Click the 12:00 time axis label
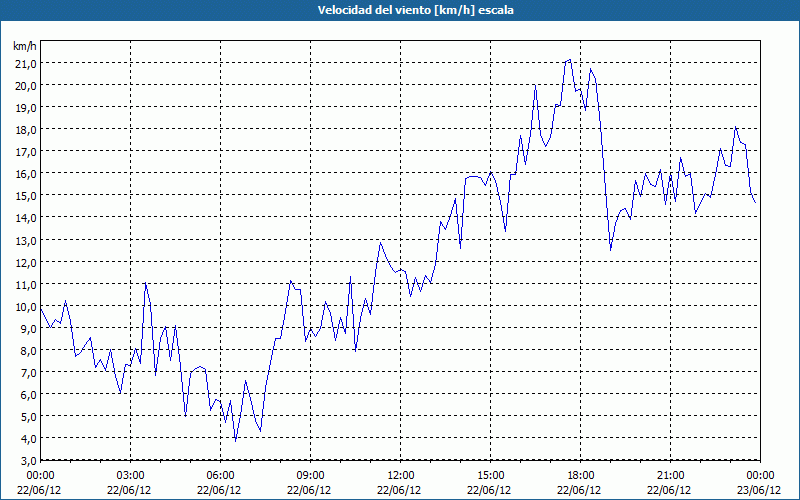Screen dimensions: 800x500 point(401,476)
